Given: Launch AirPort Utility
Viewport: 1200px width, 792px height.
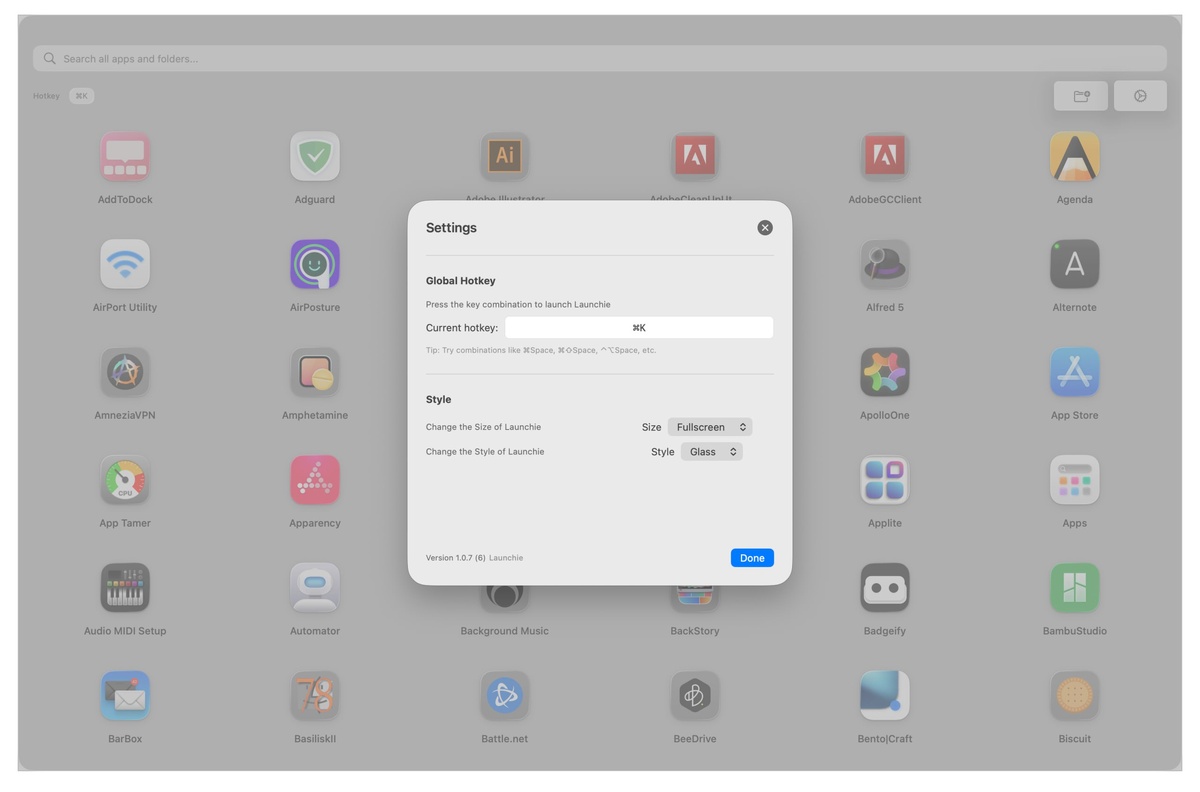Looking at the screenshot, I should [125, 265].
